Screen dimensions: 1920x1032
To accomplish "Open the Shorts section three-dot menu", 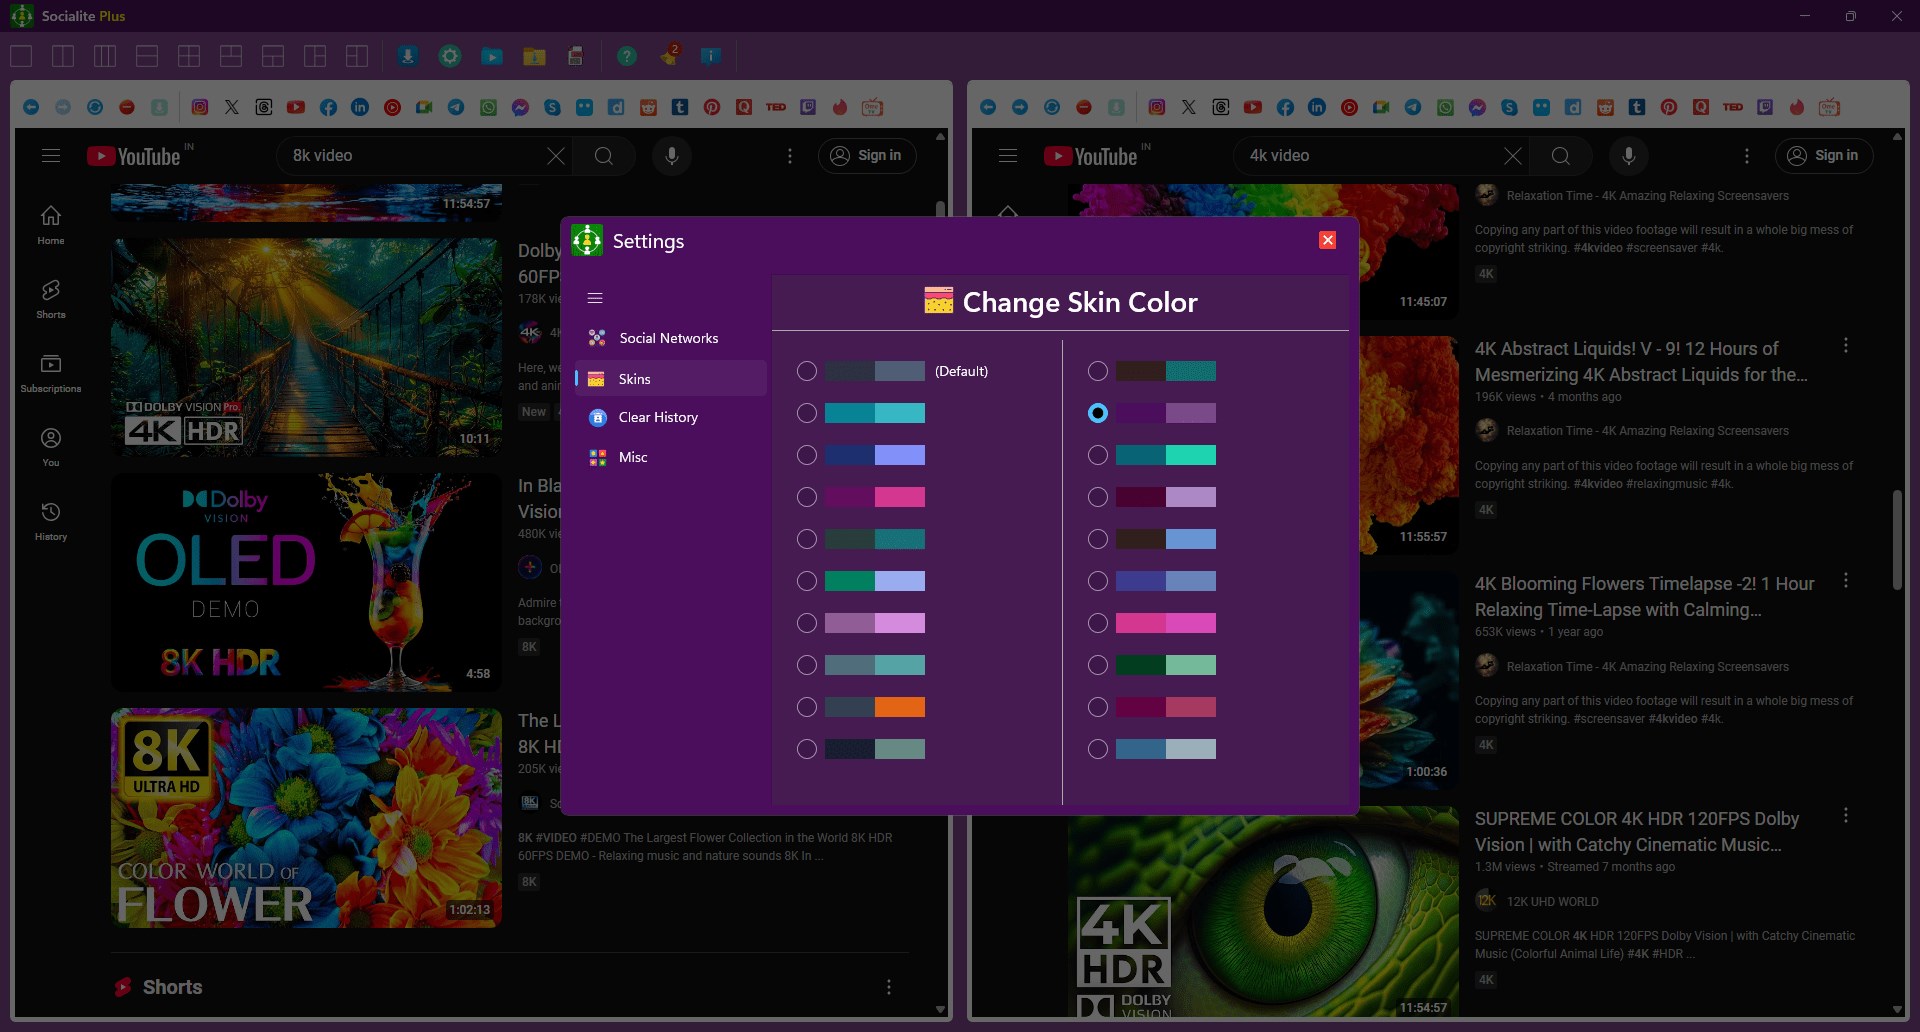I will click(889, 987).
